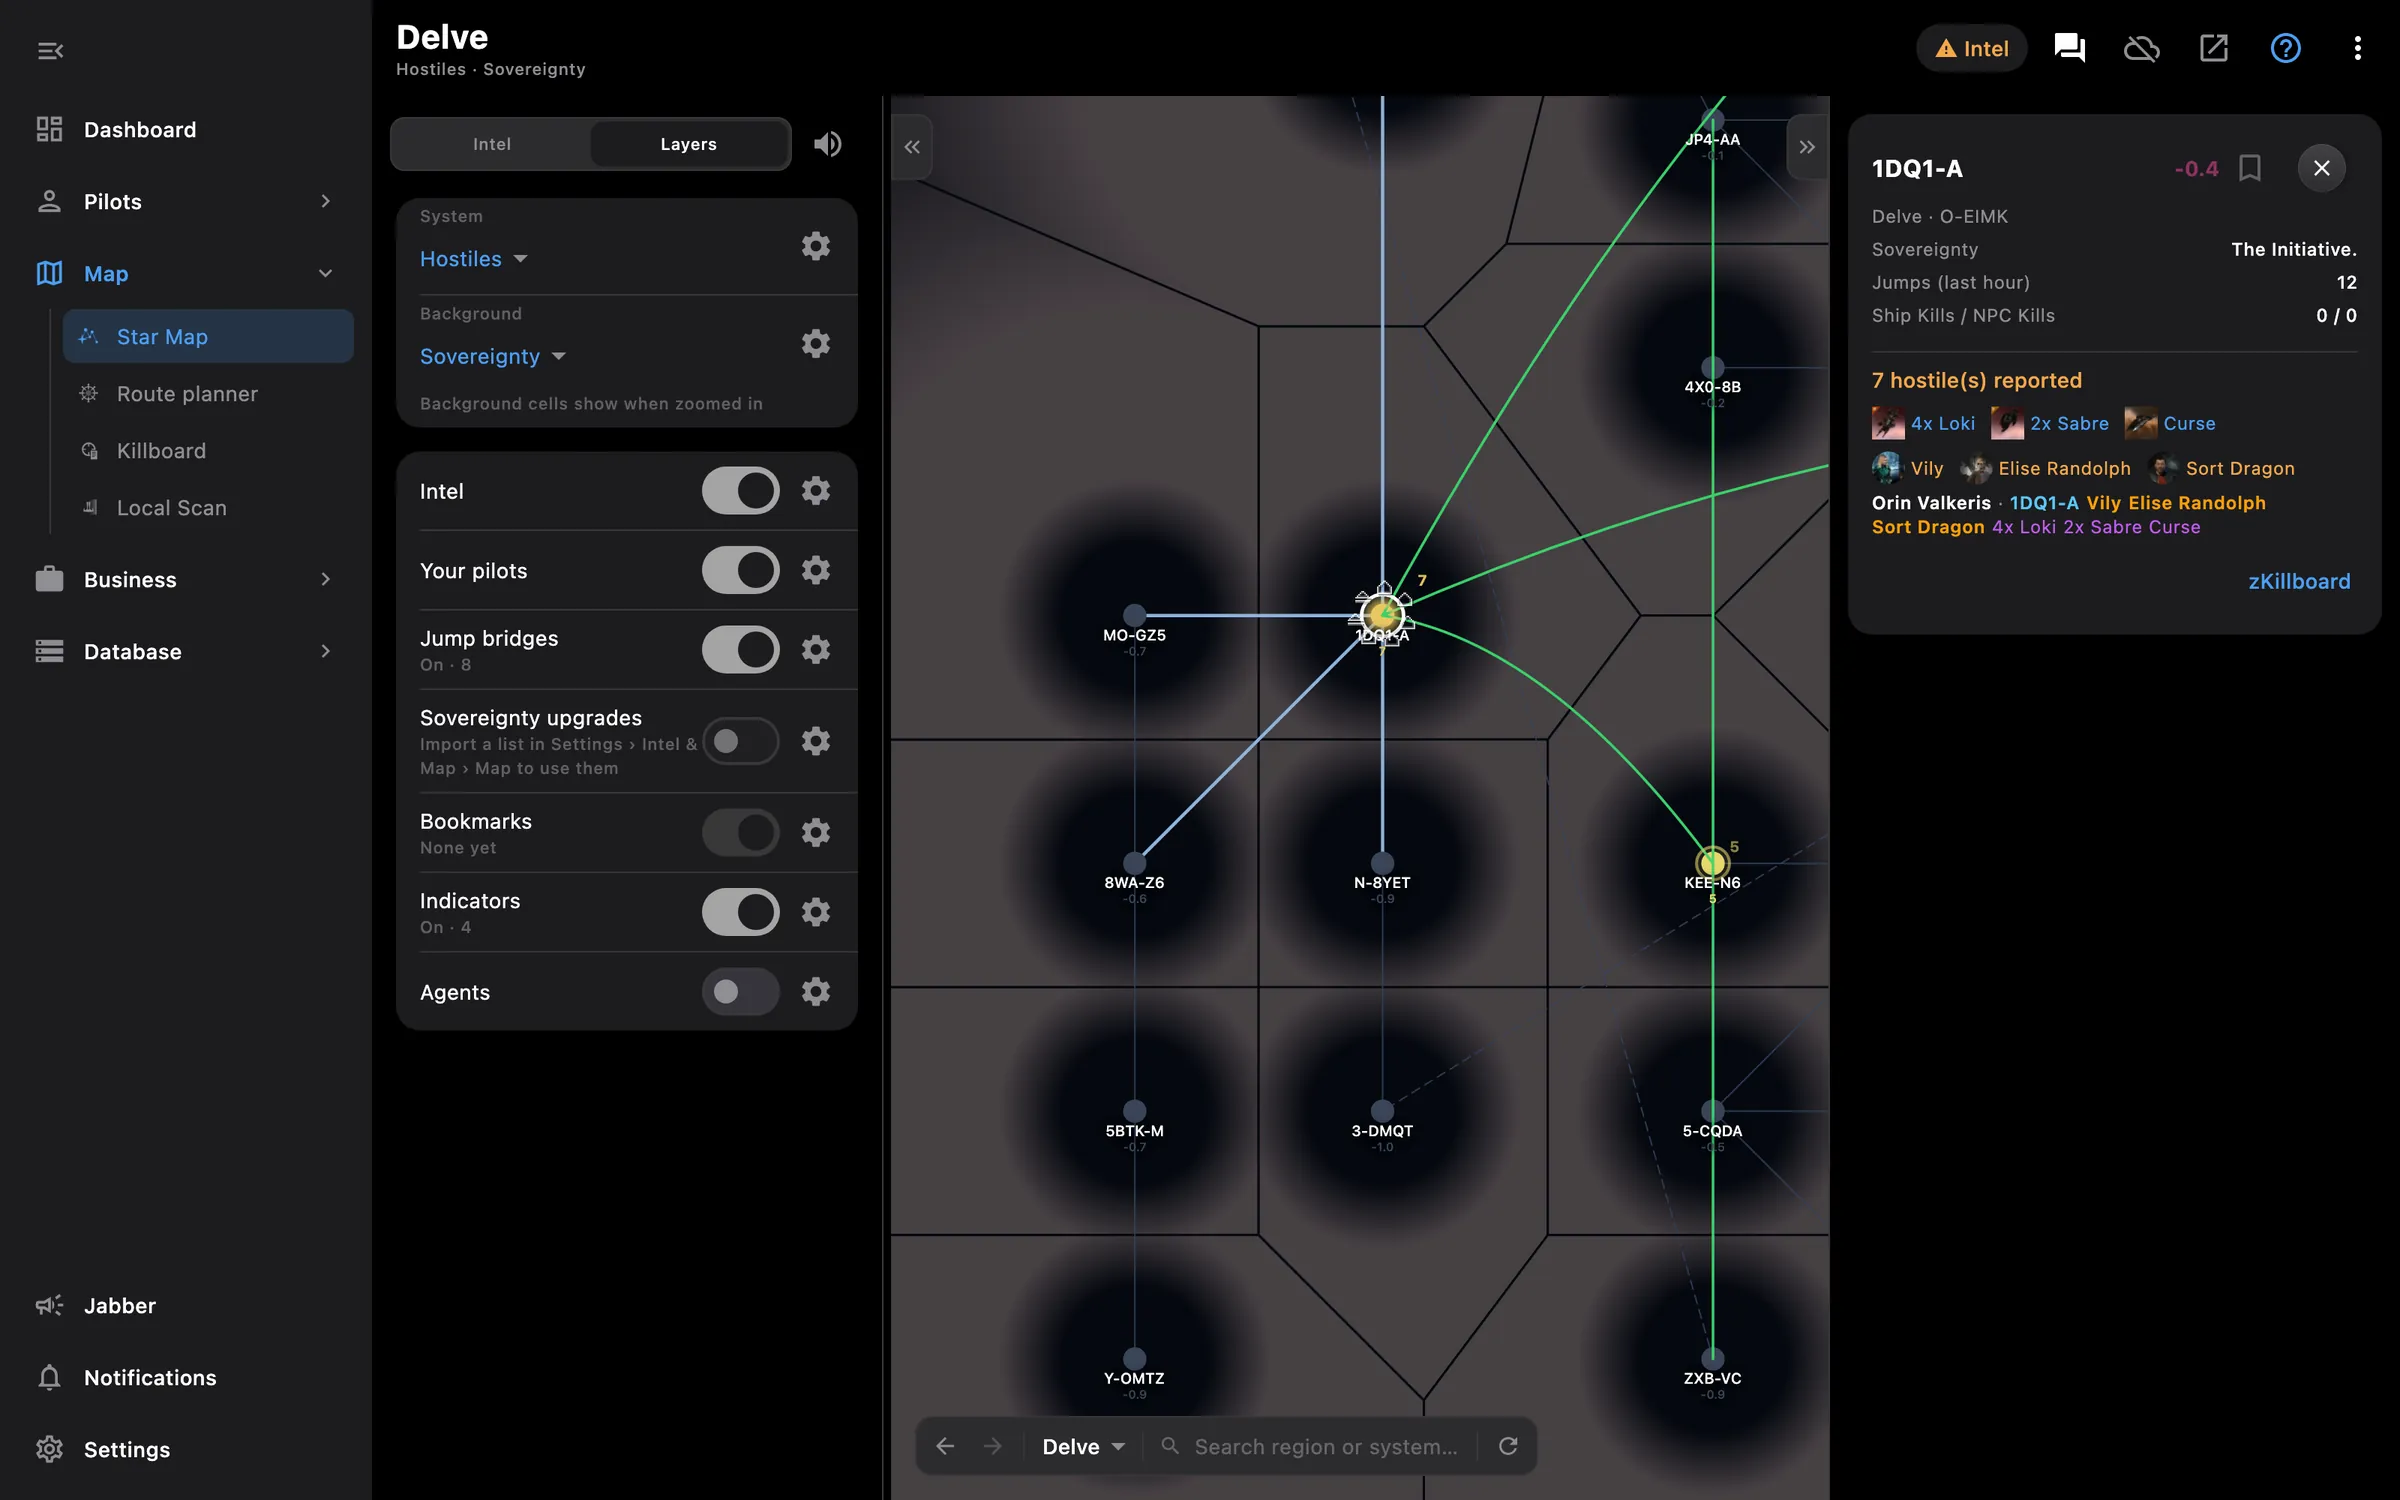Open Route planner in sidebar
Screen dimensions: 2400x1500
click(x=208, y=394)
